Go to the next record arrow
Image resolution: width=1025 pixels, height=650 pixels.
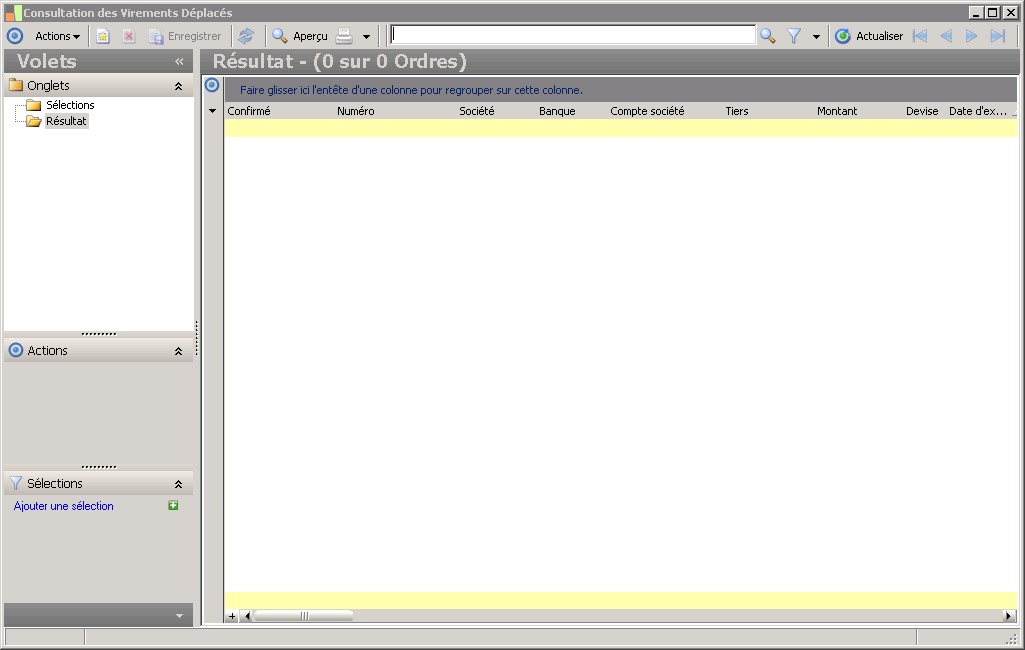point(971,37)
